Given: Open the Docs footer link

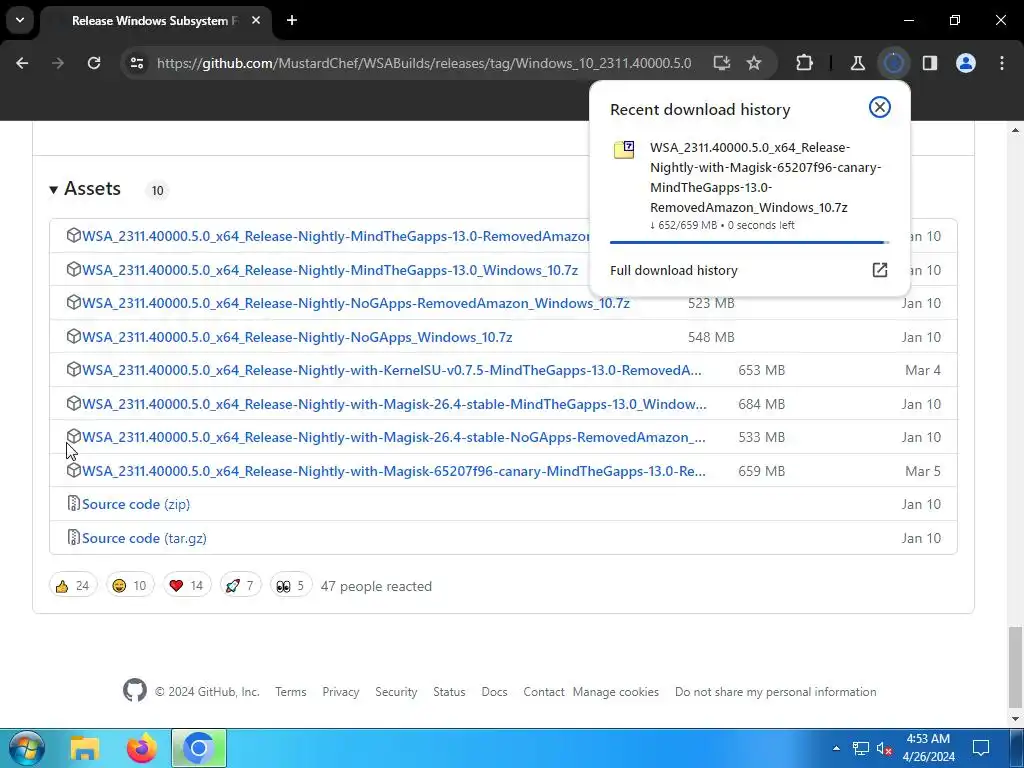Looking at the screenshot, I should (494, 692).
